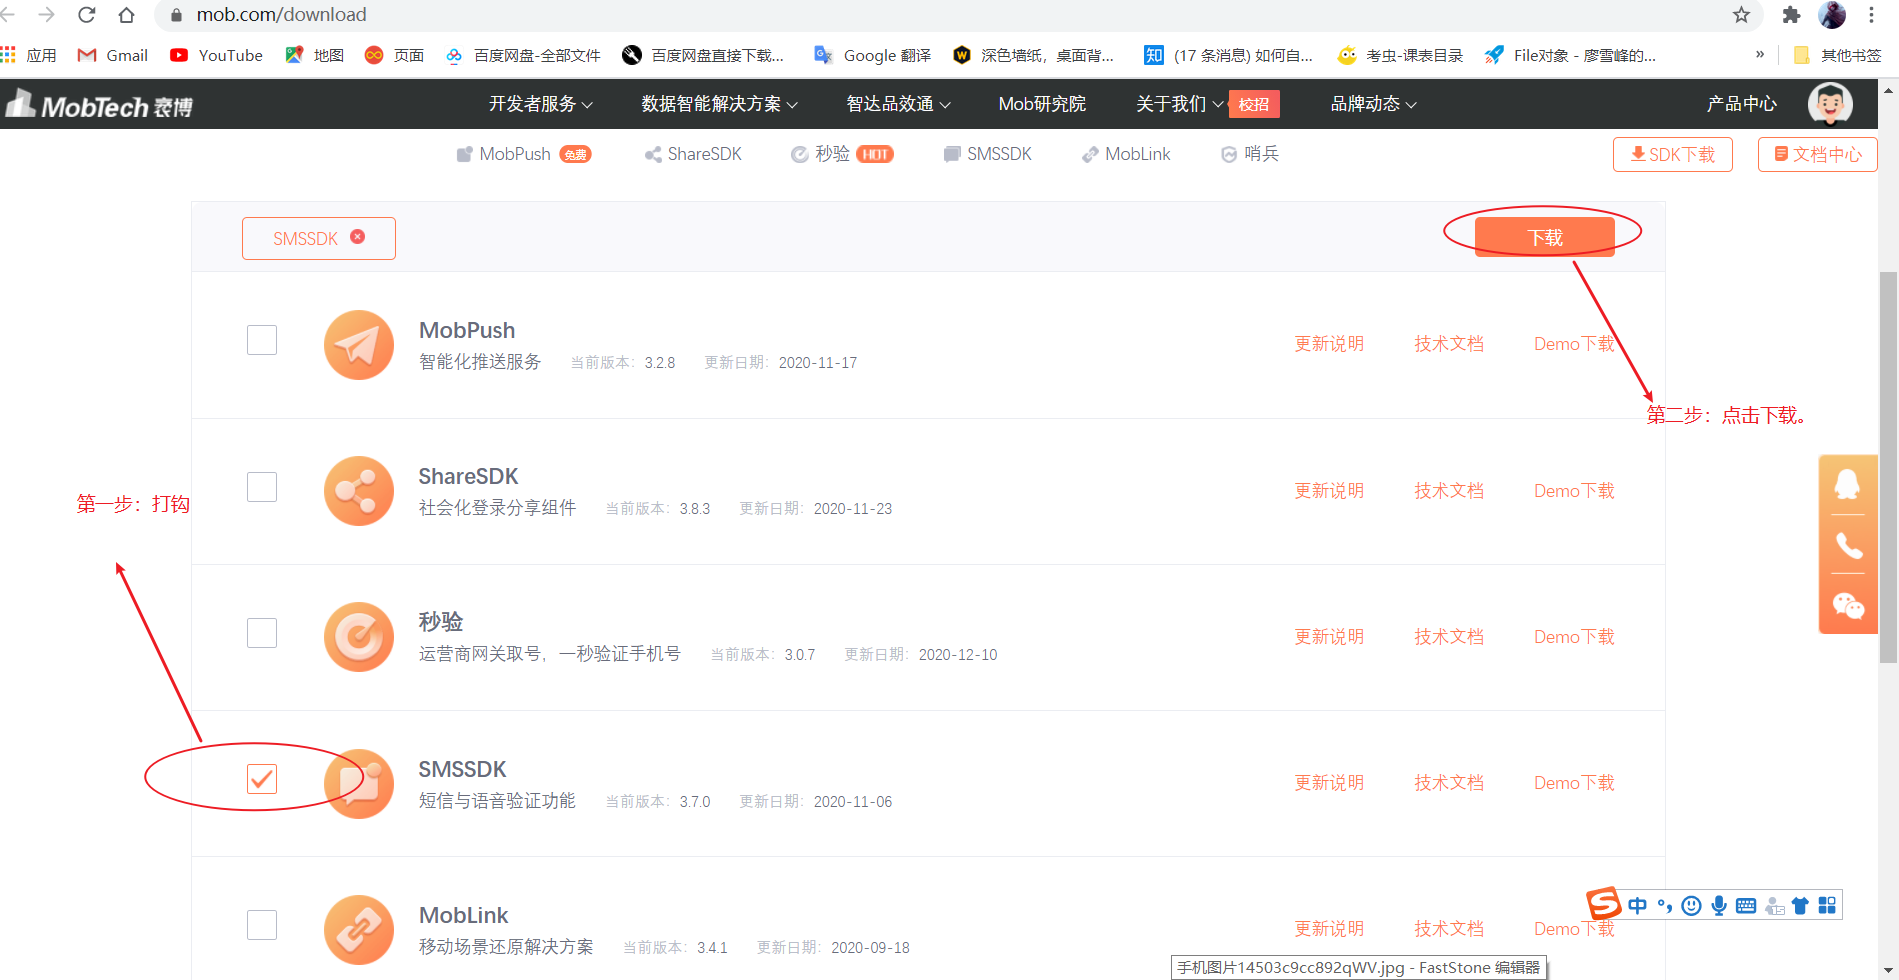1899x980 pixels.
Task: Remove the SMSSDK filter tag via its X
Action: click(358, 236)
